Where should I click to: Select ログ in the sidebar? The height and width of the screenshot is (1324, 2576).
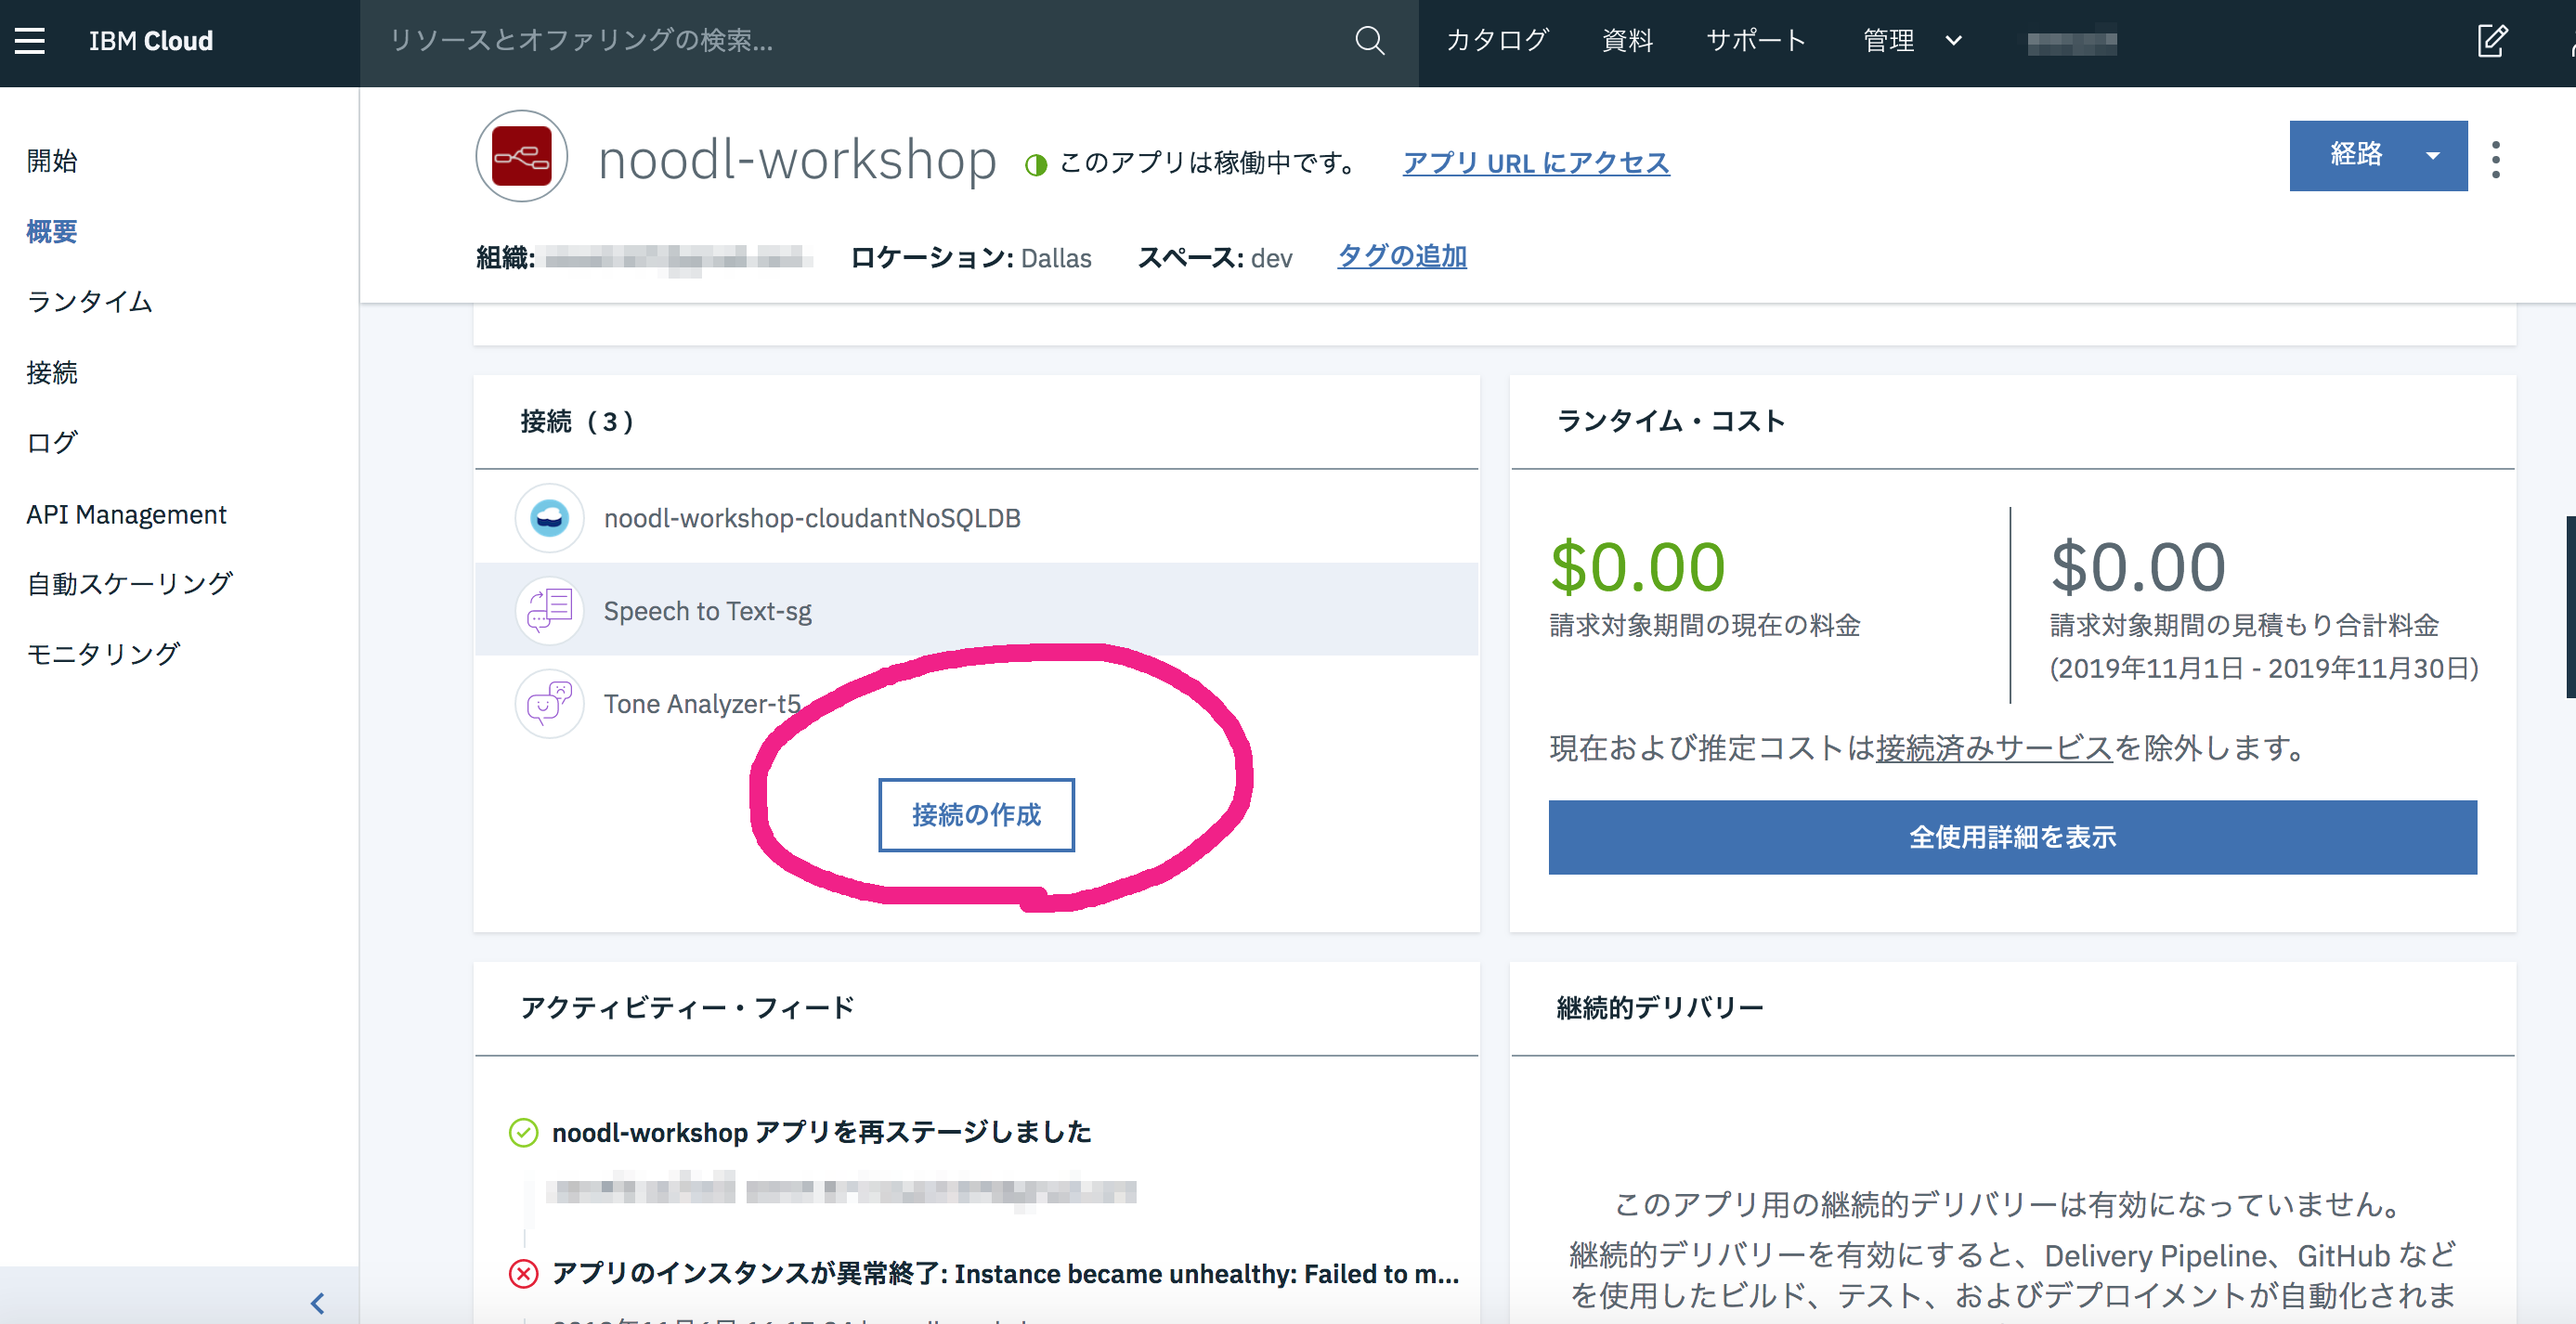point(52,443)
